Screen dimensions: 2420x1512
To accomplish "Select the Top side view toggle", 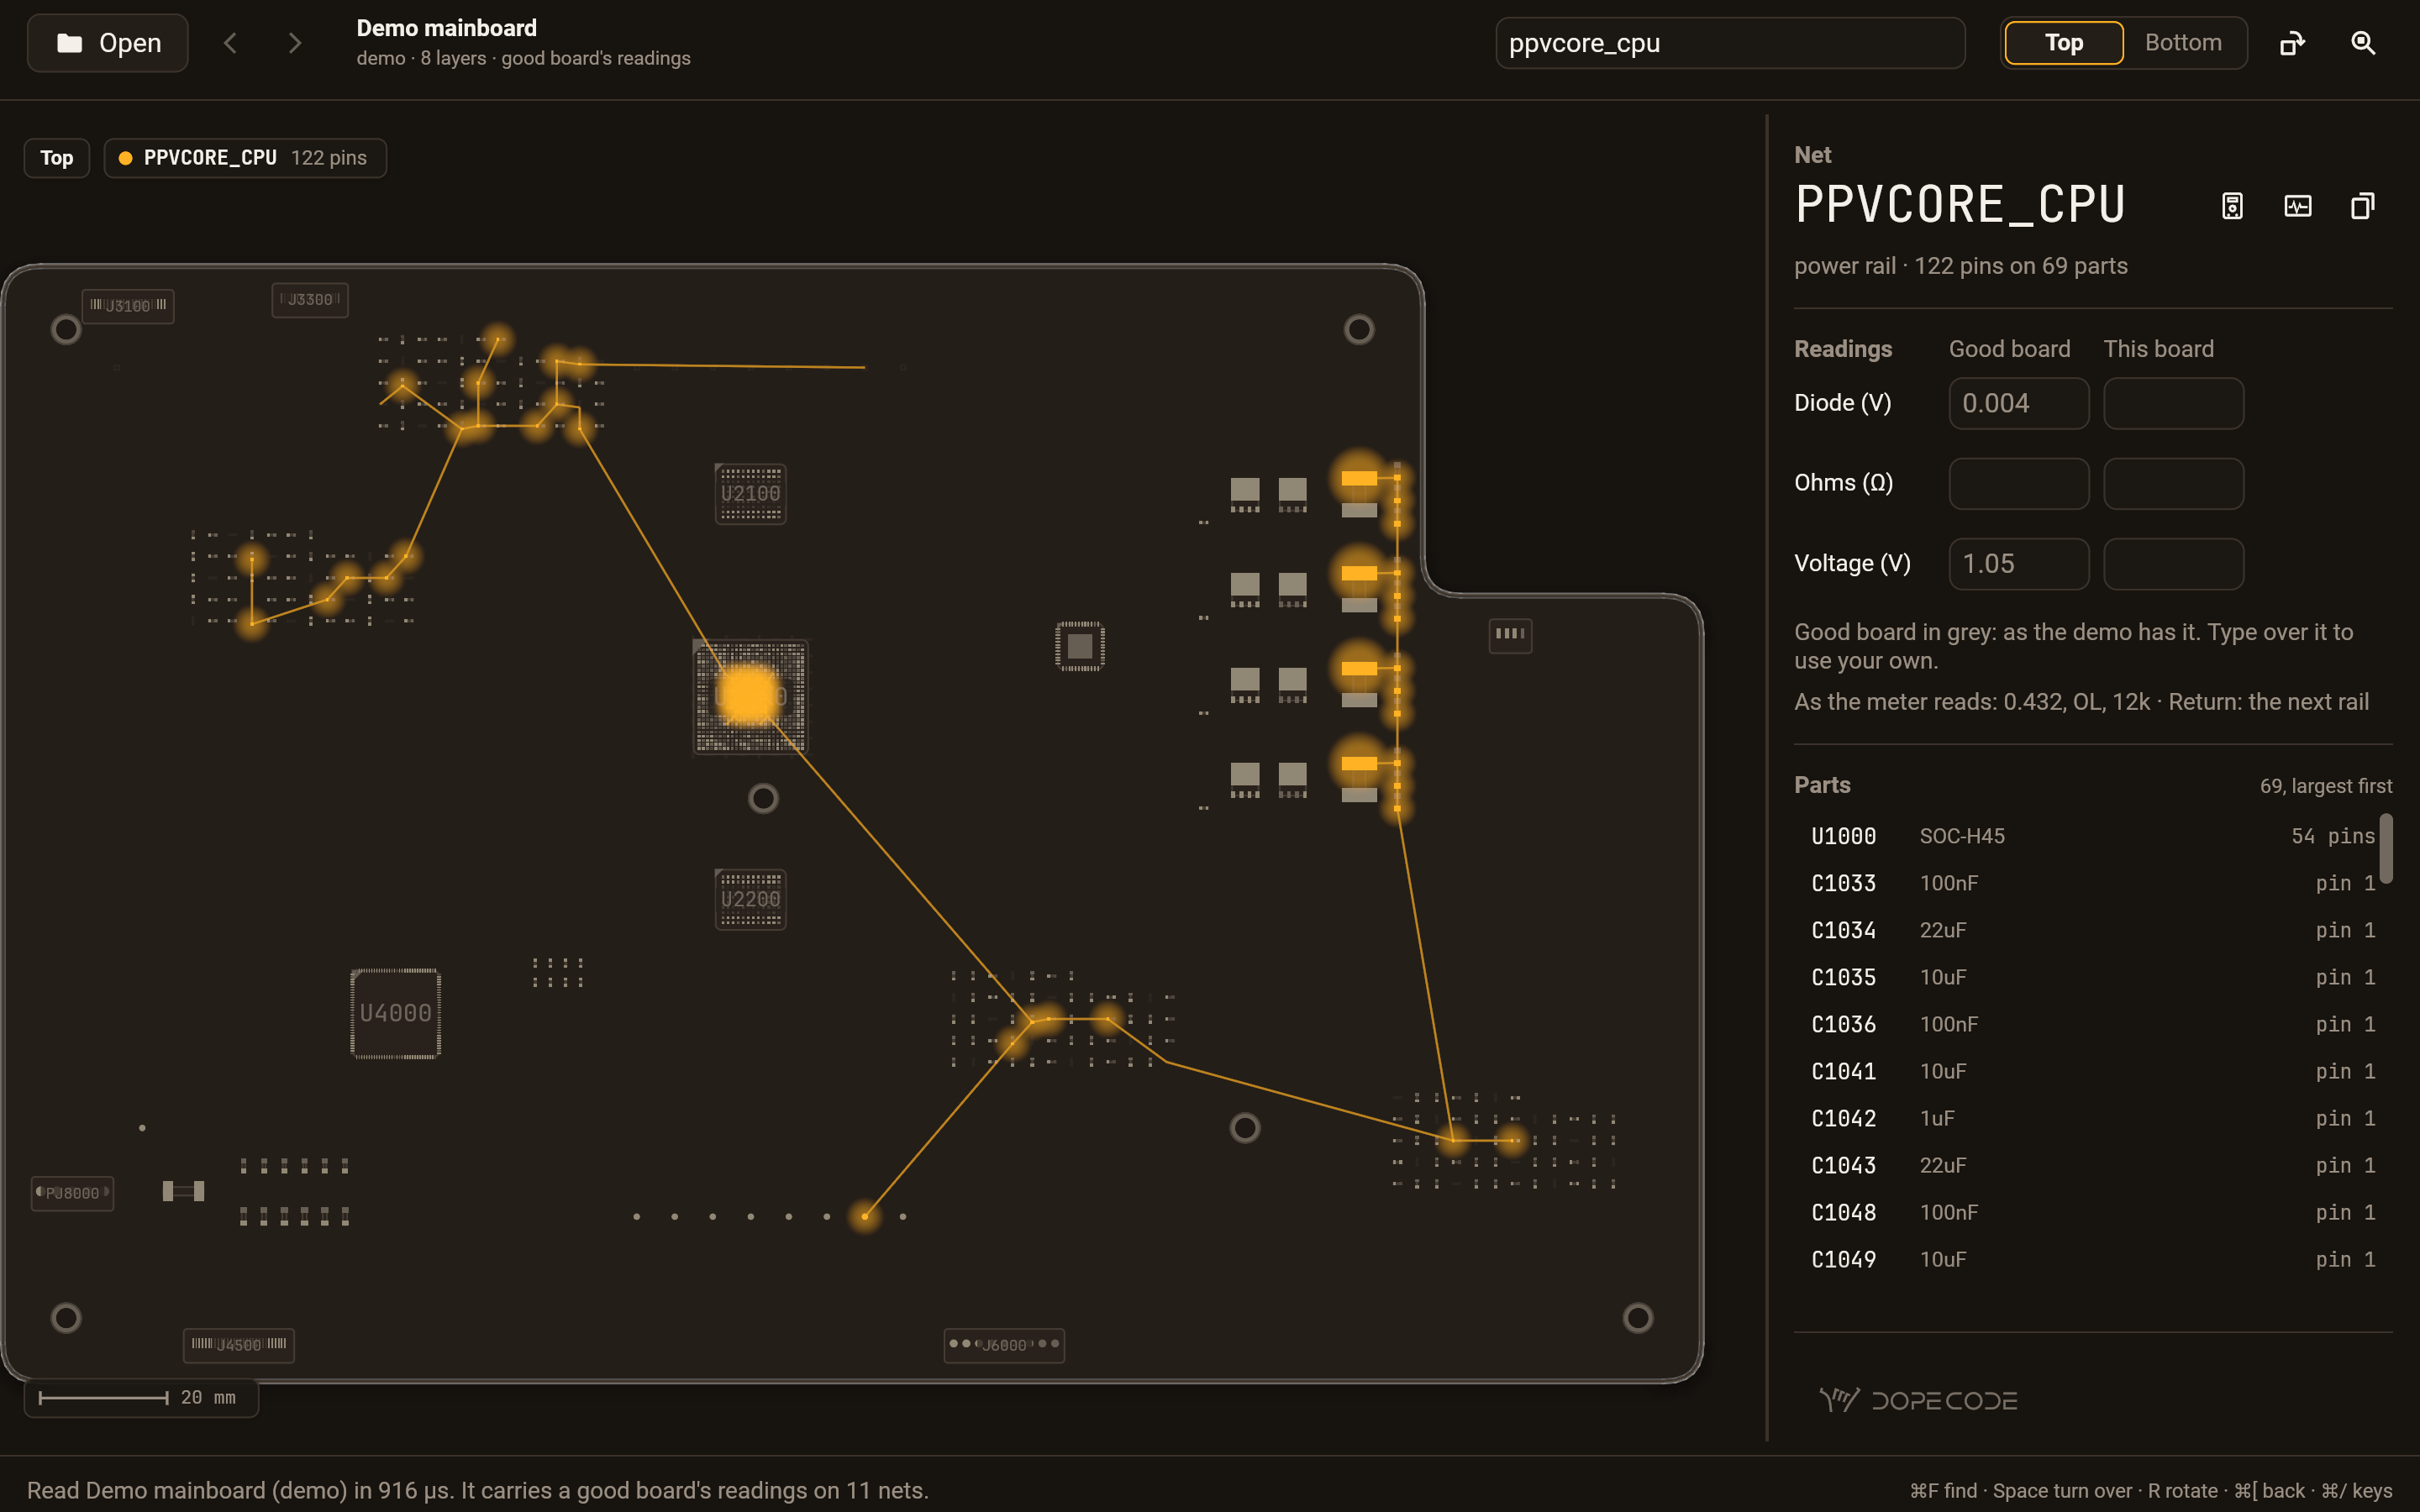I will tap(2064, 43).
